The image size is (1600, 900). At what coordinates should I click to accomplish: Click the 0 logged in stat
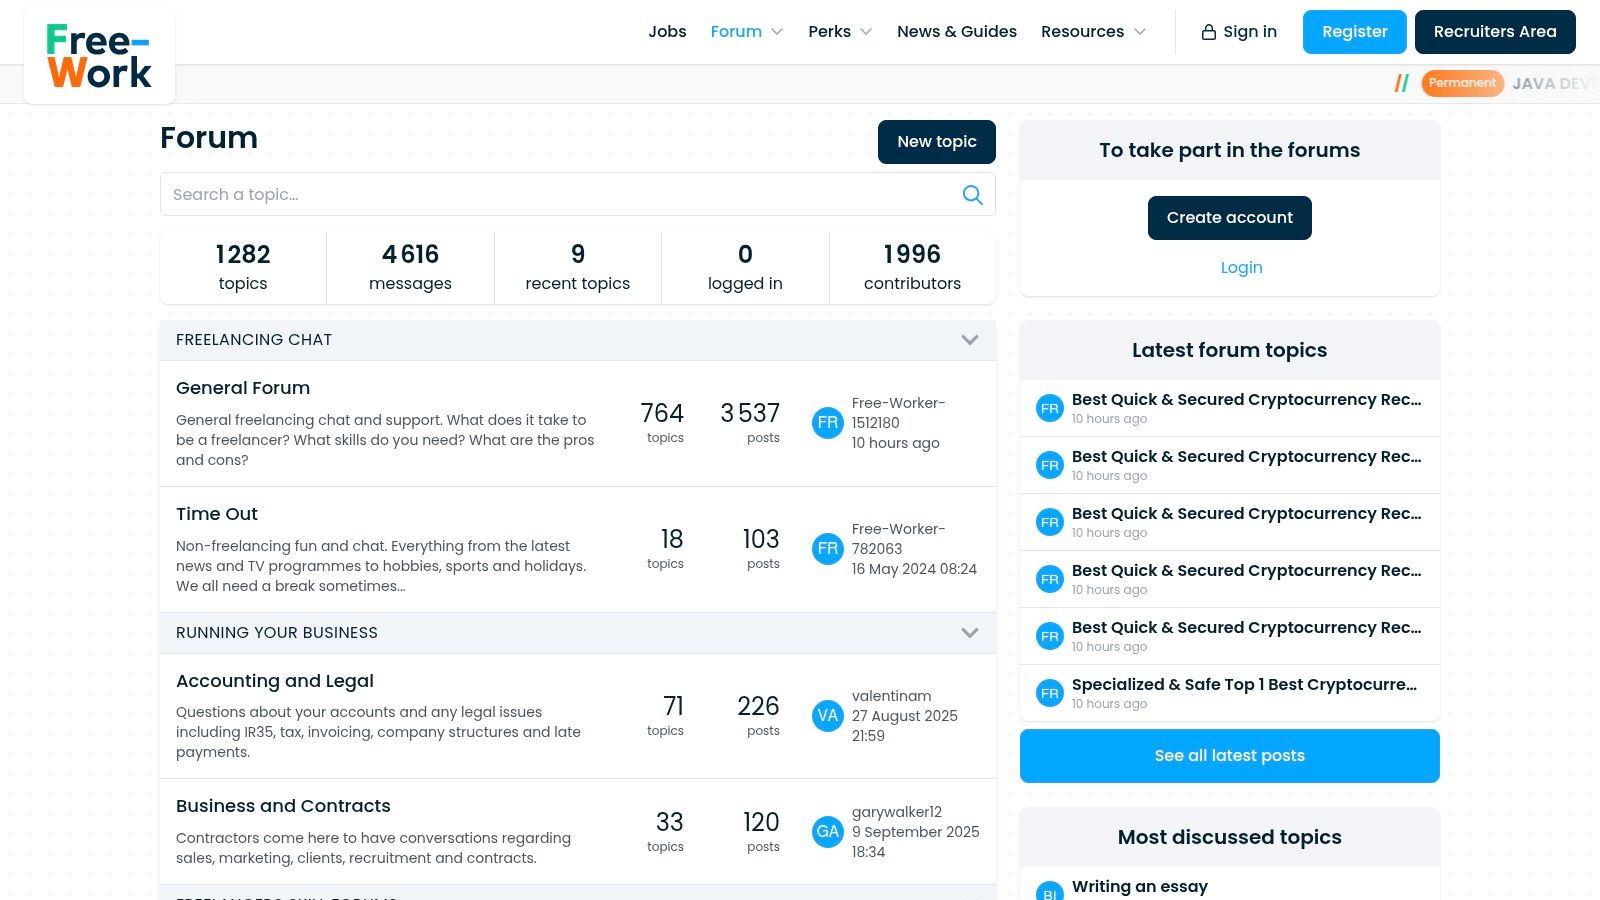pos(745,268)
